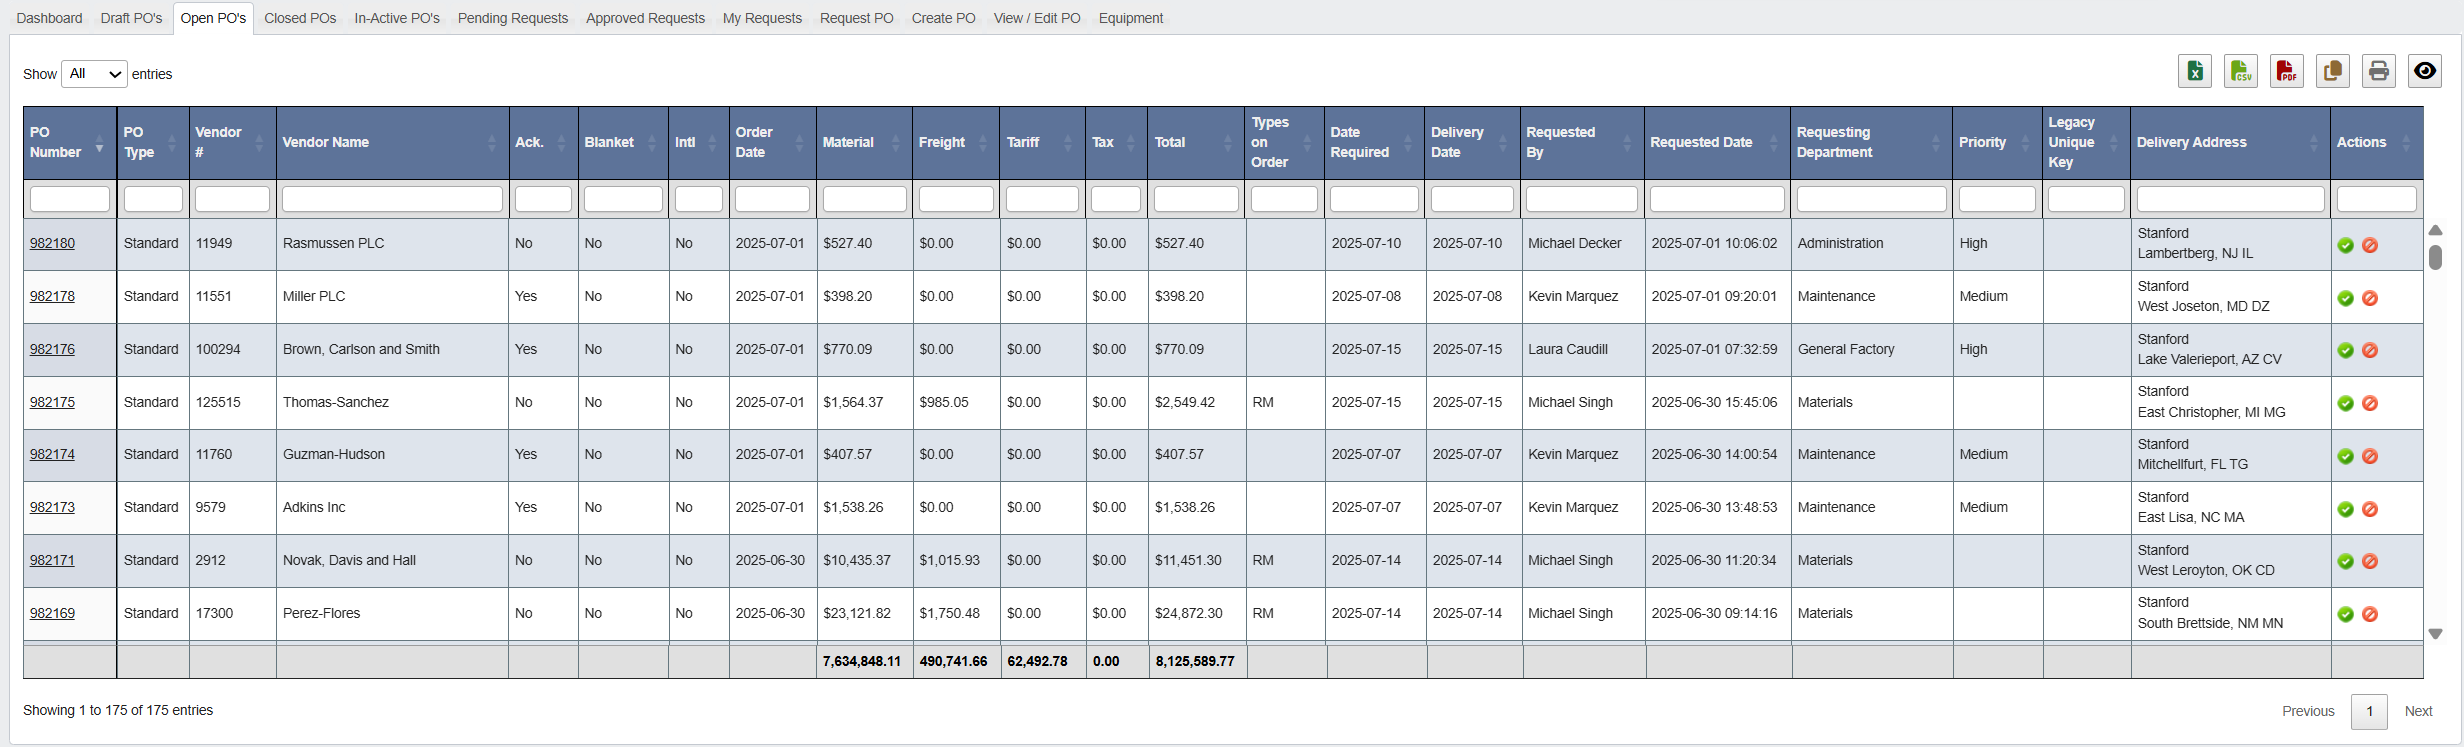Sort by Priority column header

pos(1997,143)
